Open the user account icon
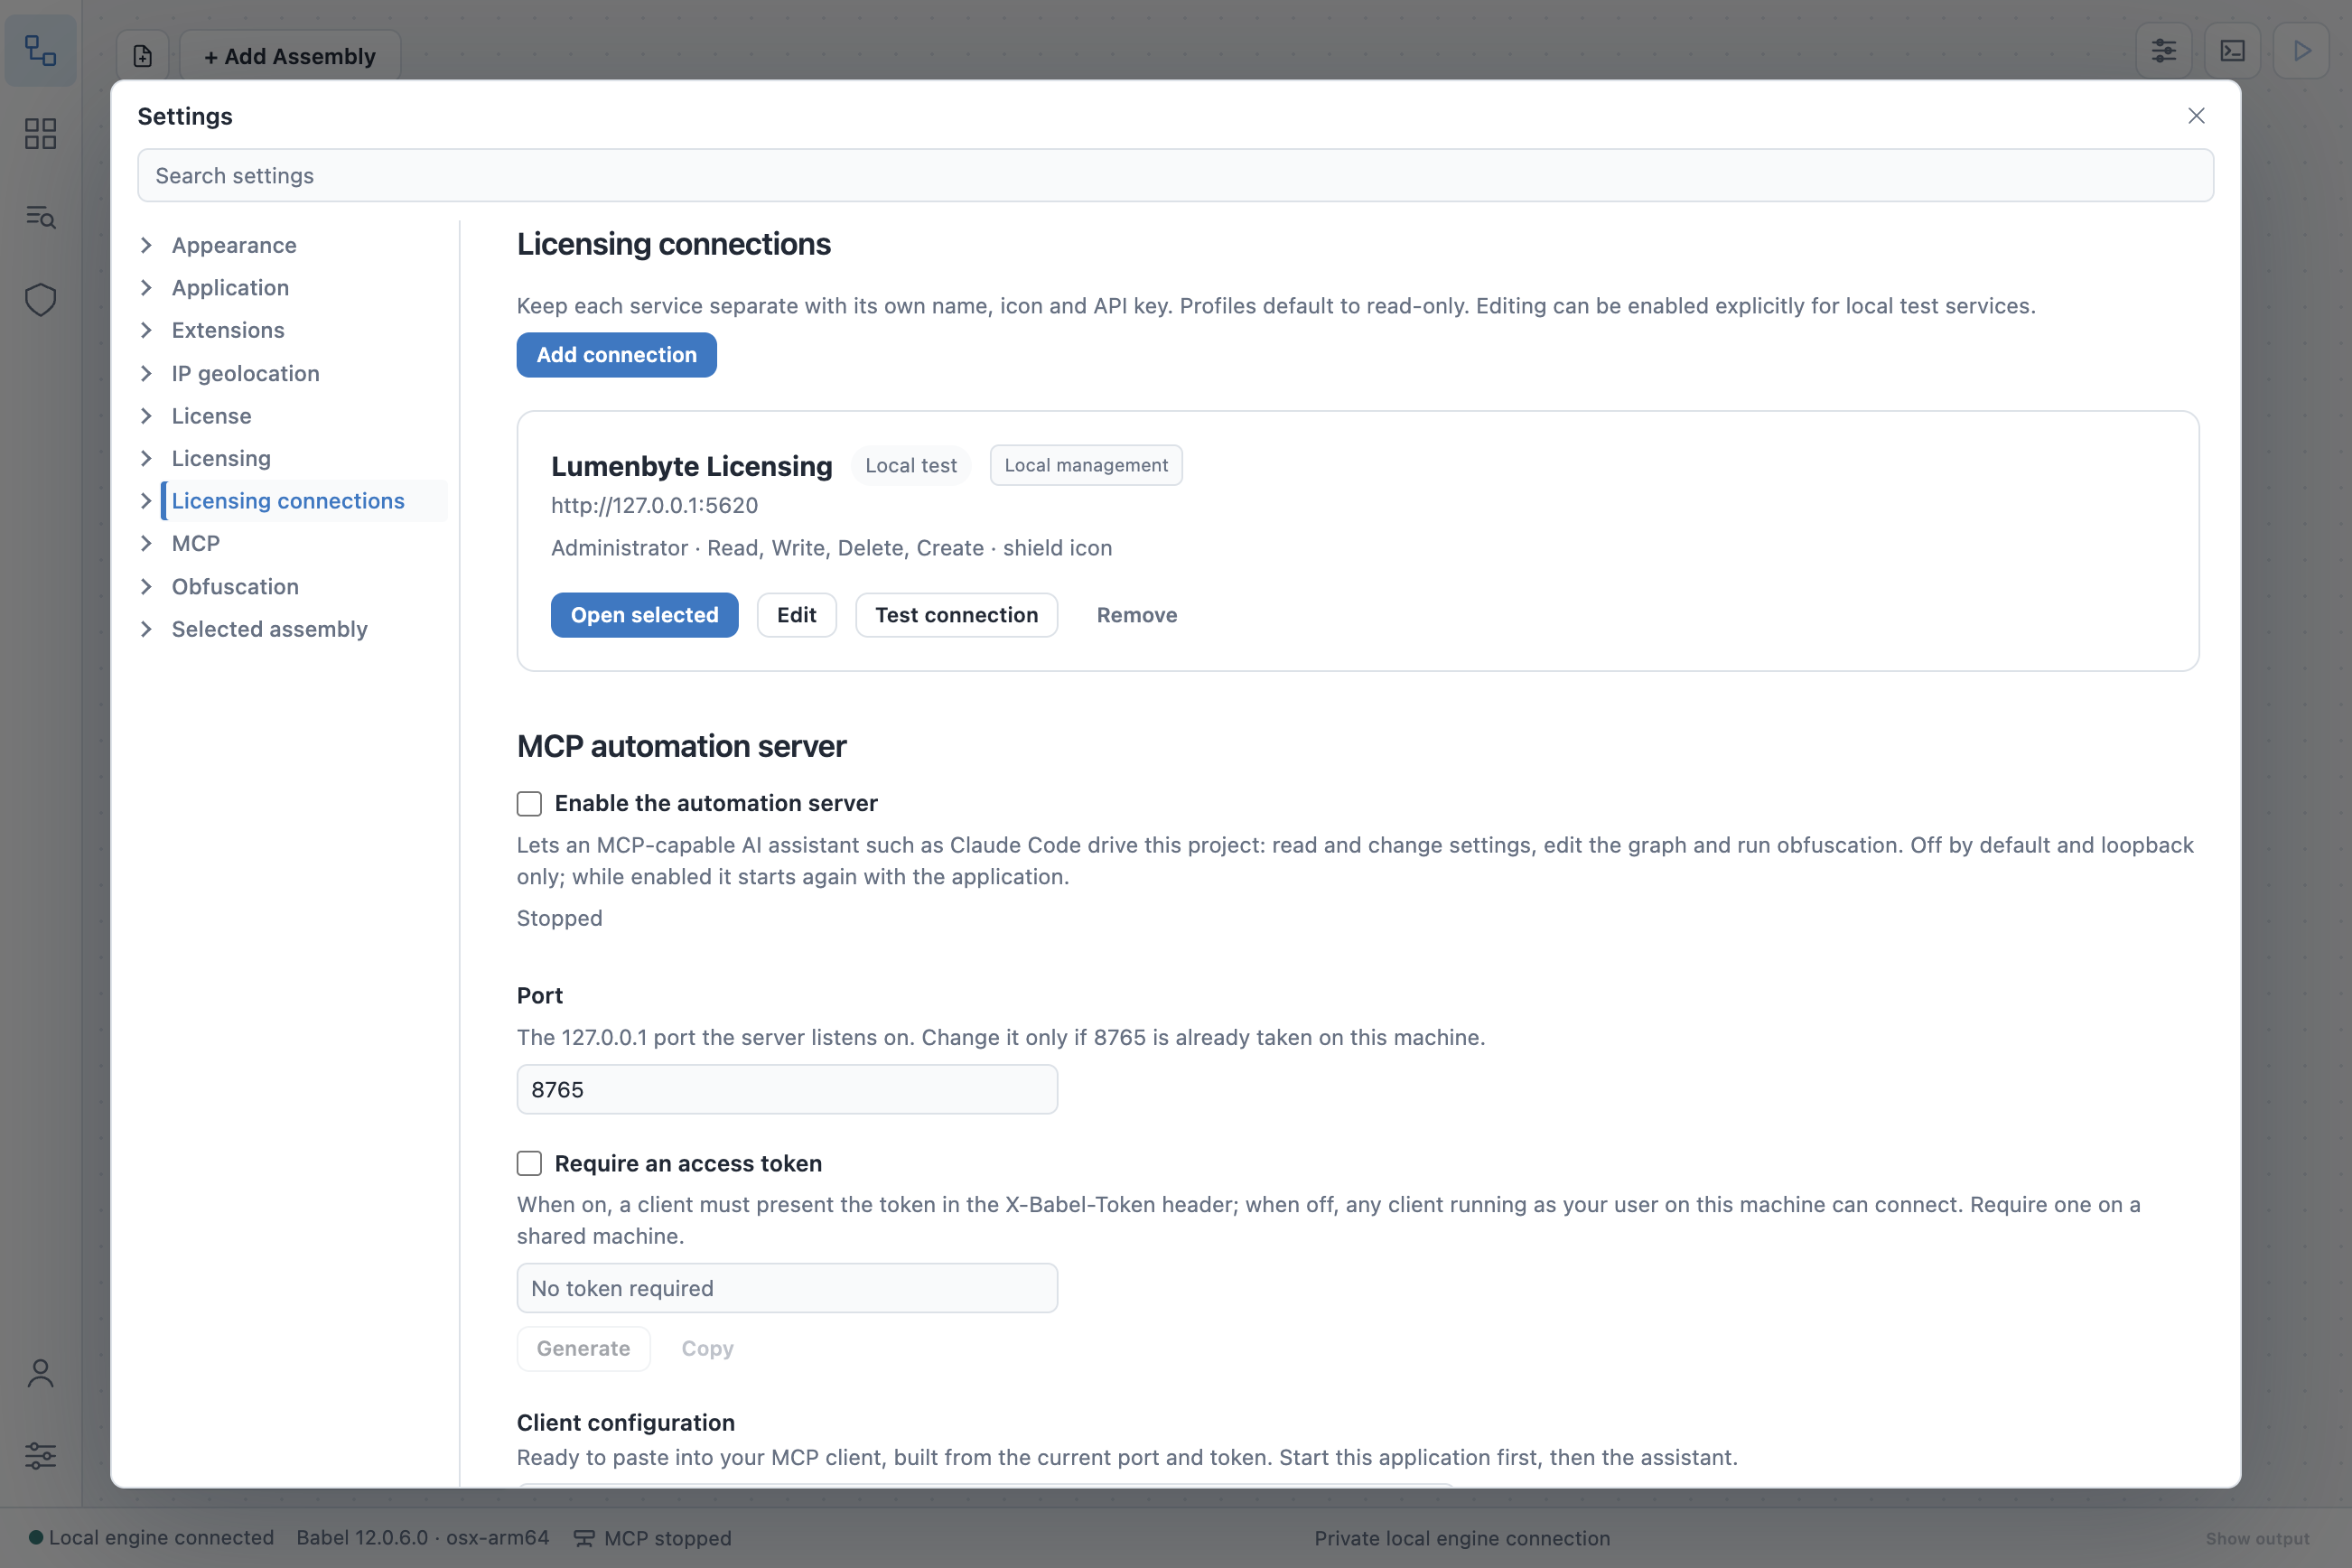2352x1568 pixels. click(x=40, y=1373)
